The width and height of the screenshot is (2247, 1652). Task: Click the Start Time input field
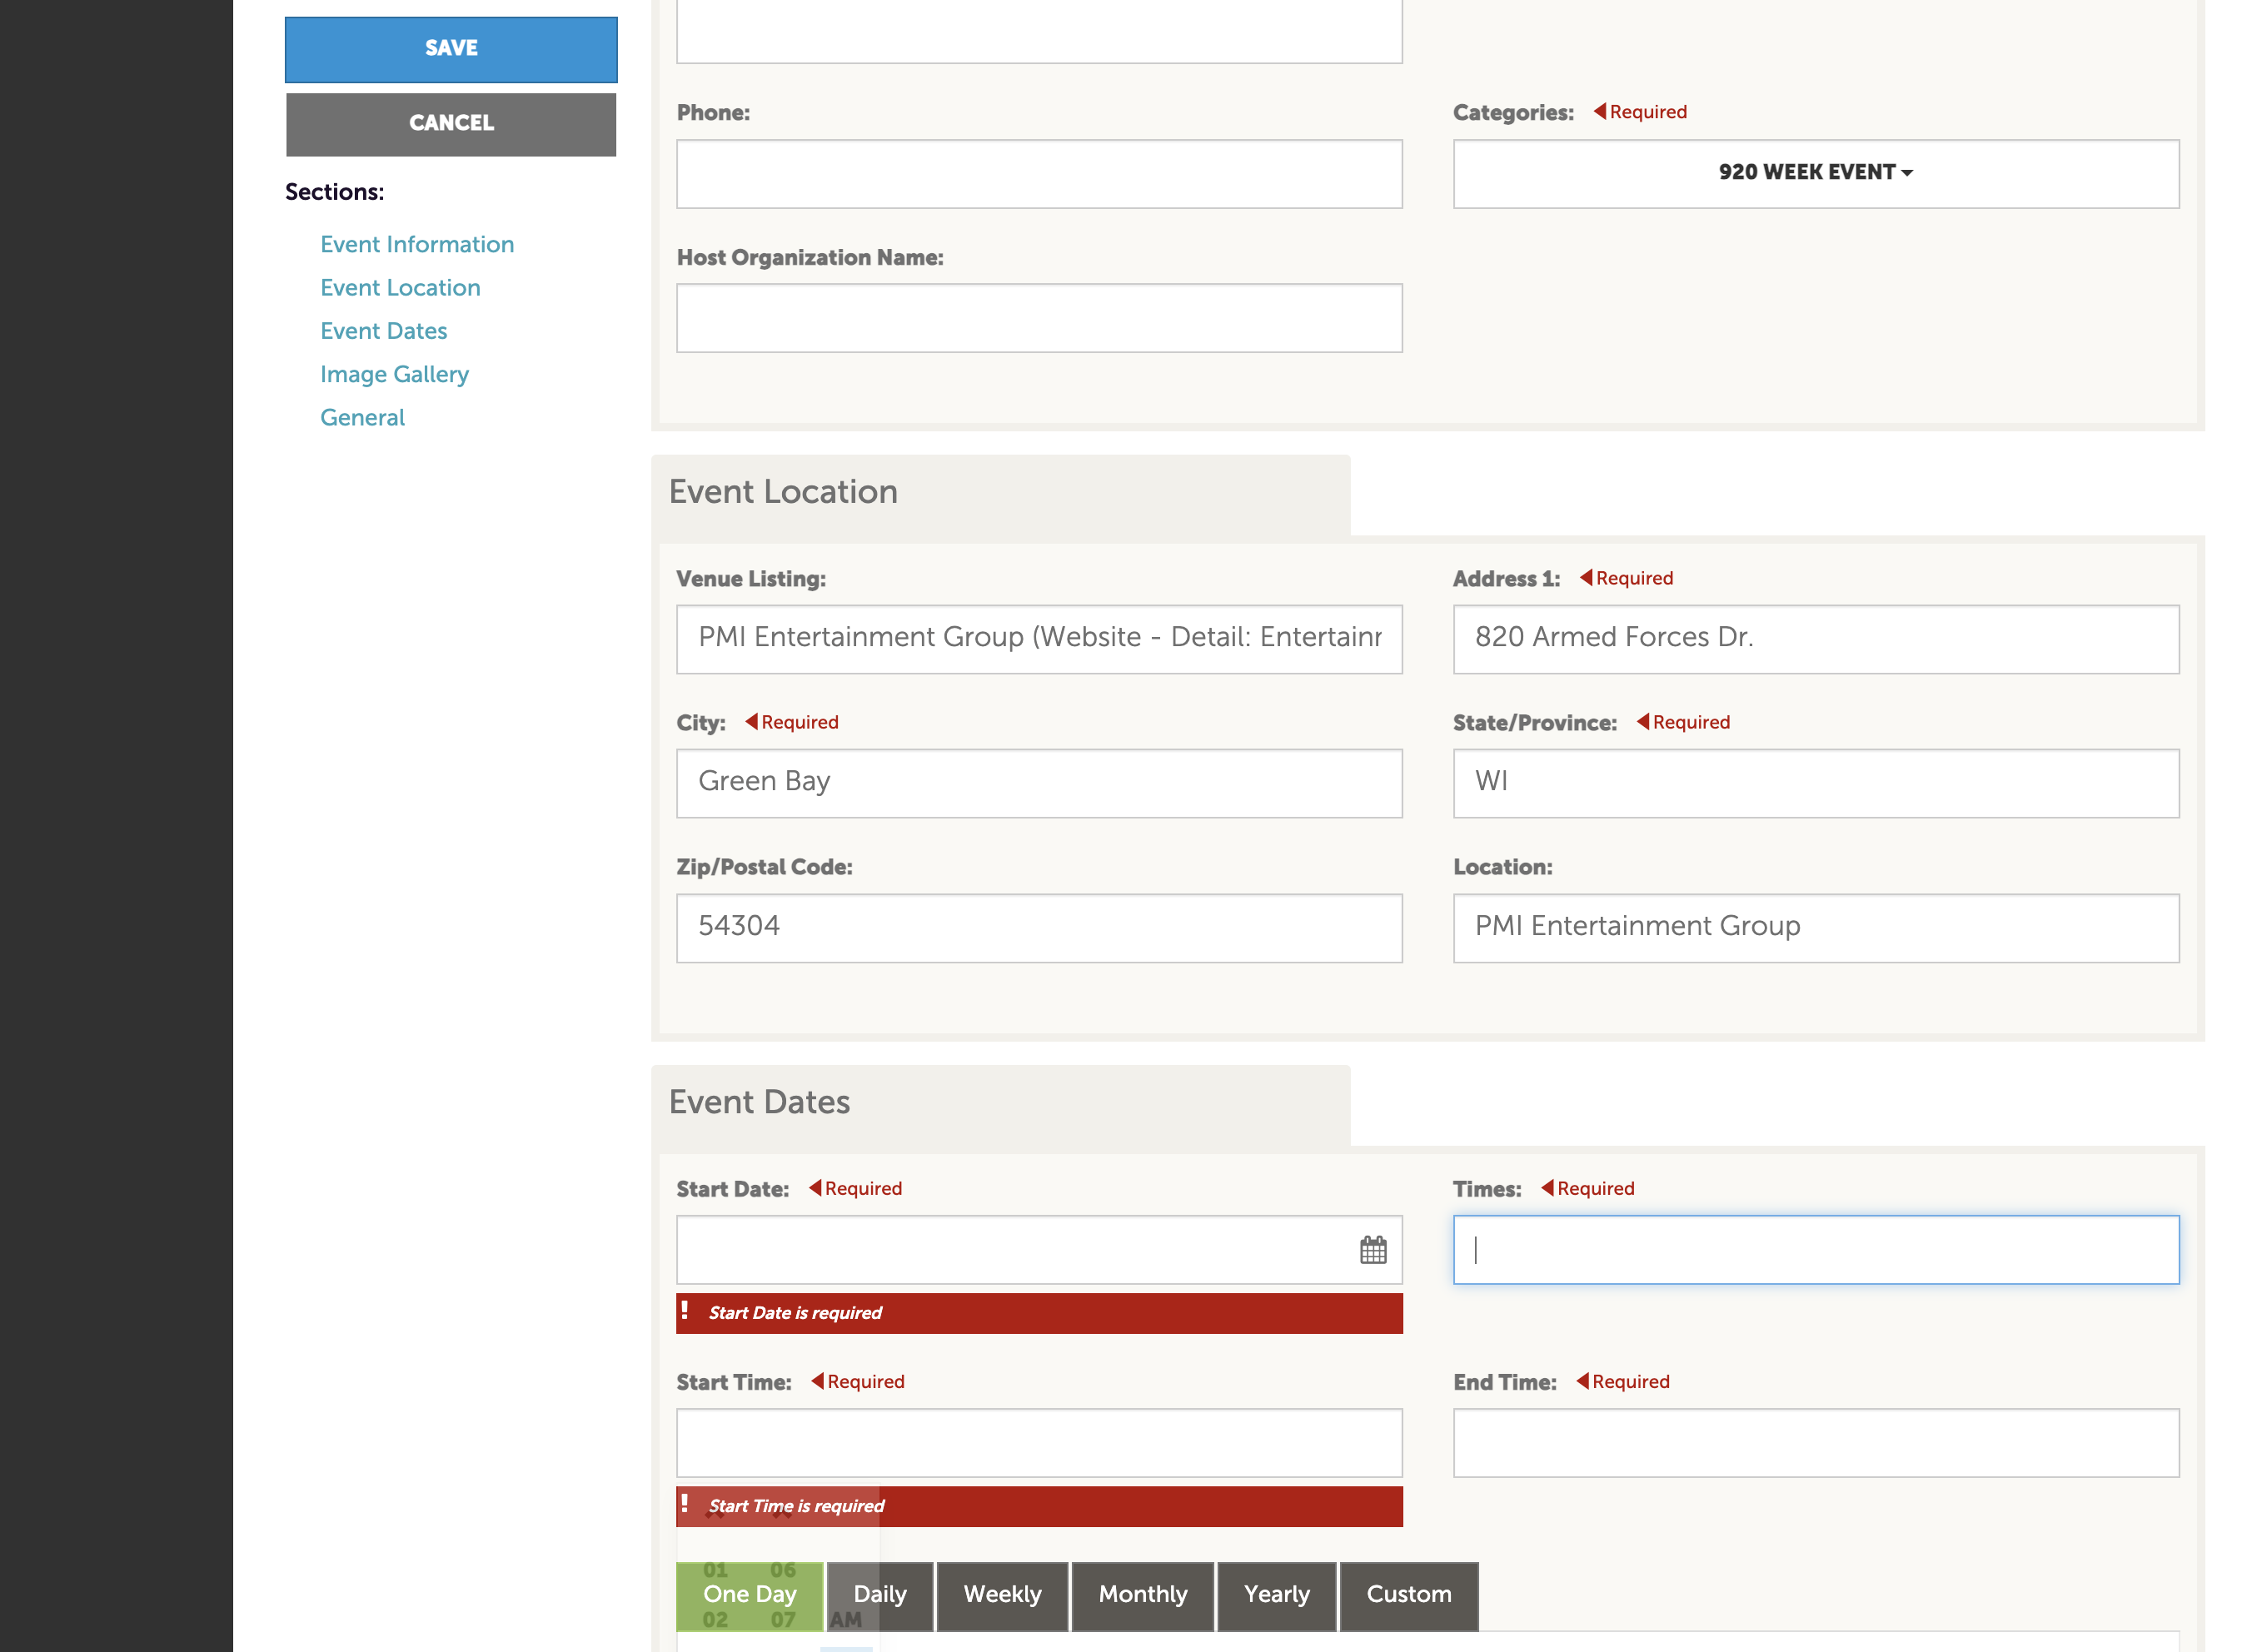pyautogui.click(x=1039, y=1443)
